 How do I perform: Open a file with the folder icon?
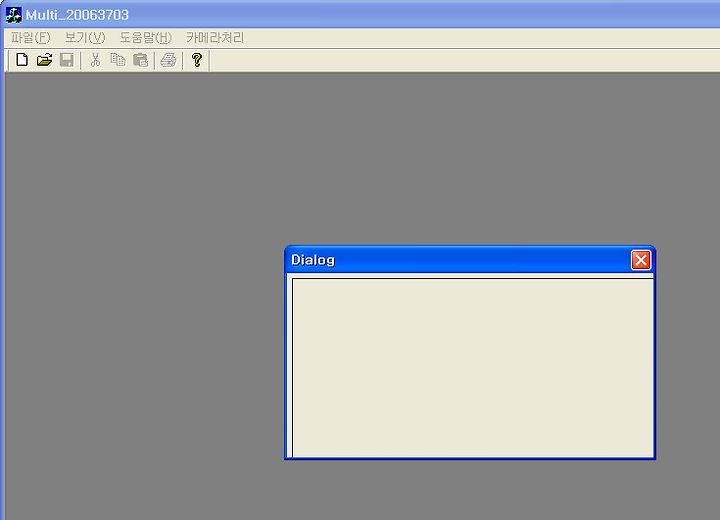point(44,60)
